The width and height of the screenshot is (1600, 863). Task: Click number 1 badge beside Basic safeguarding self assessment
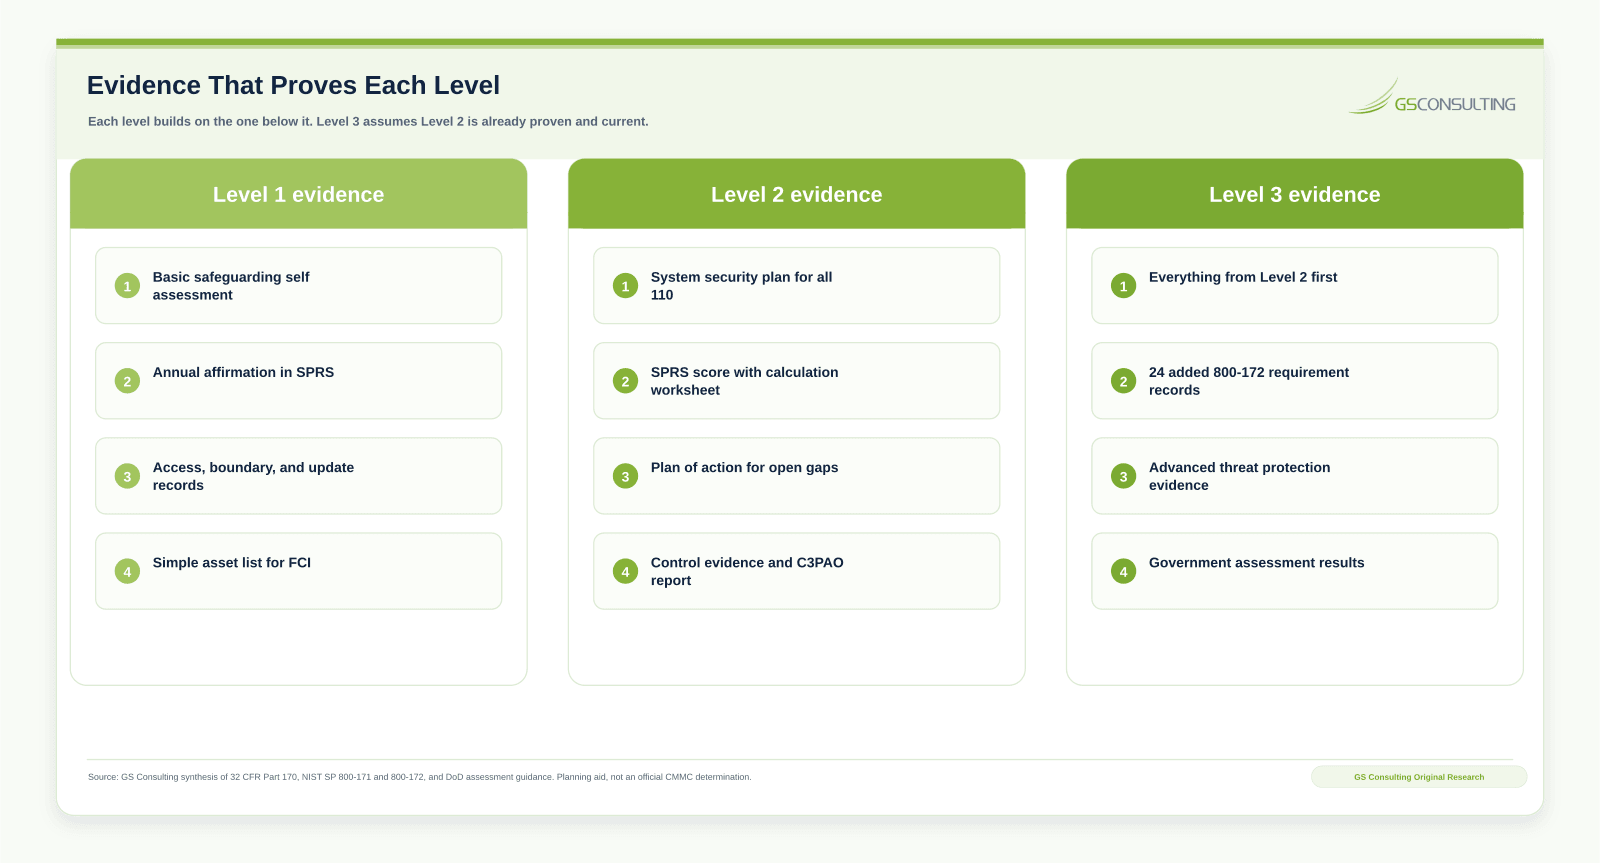click(127, 286)
